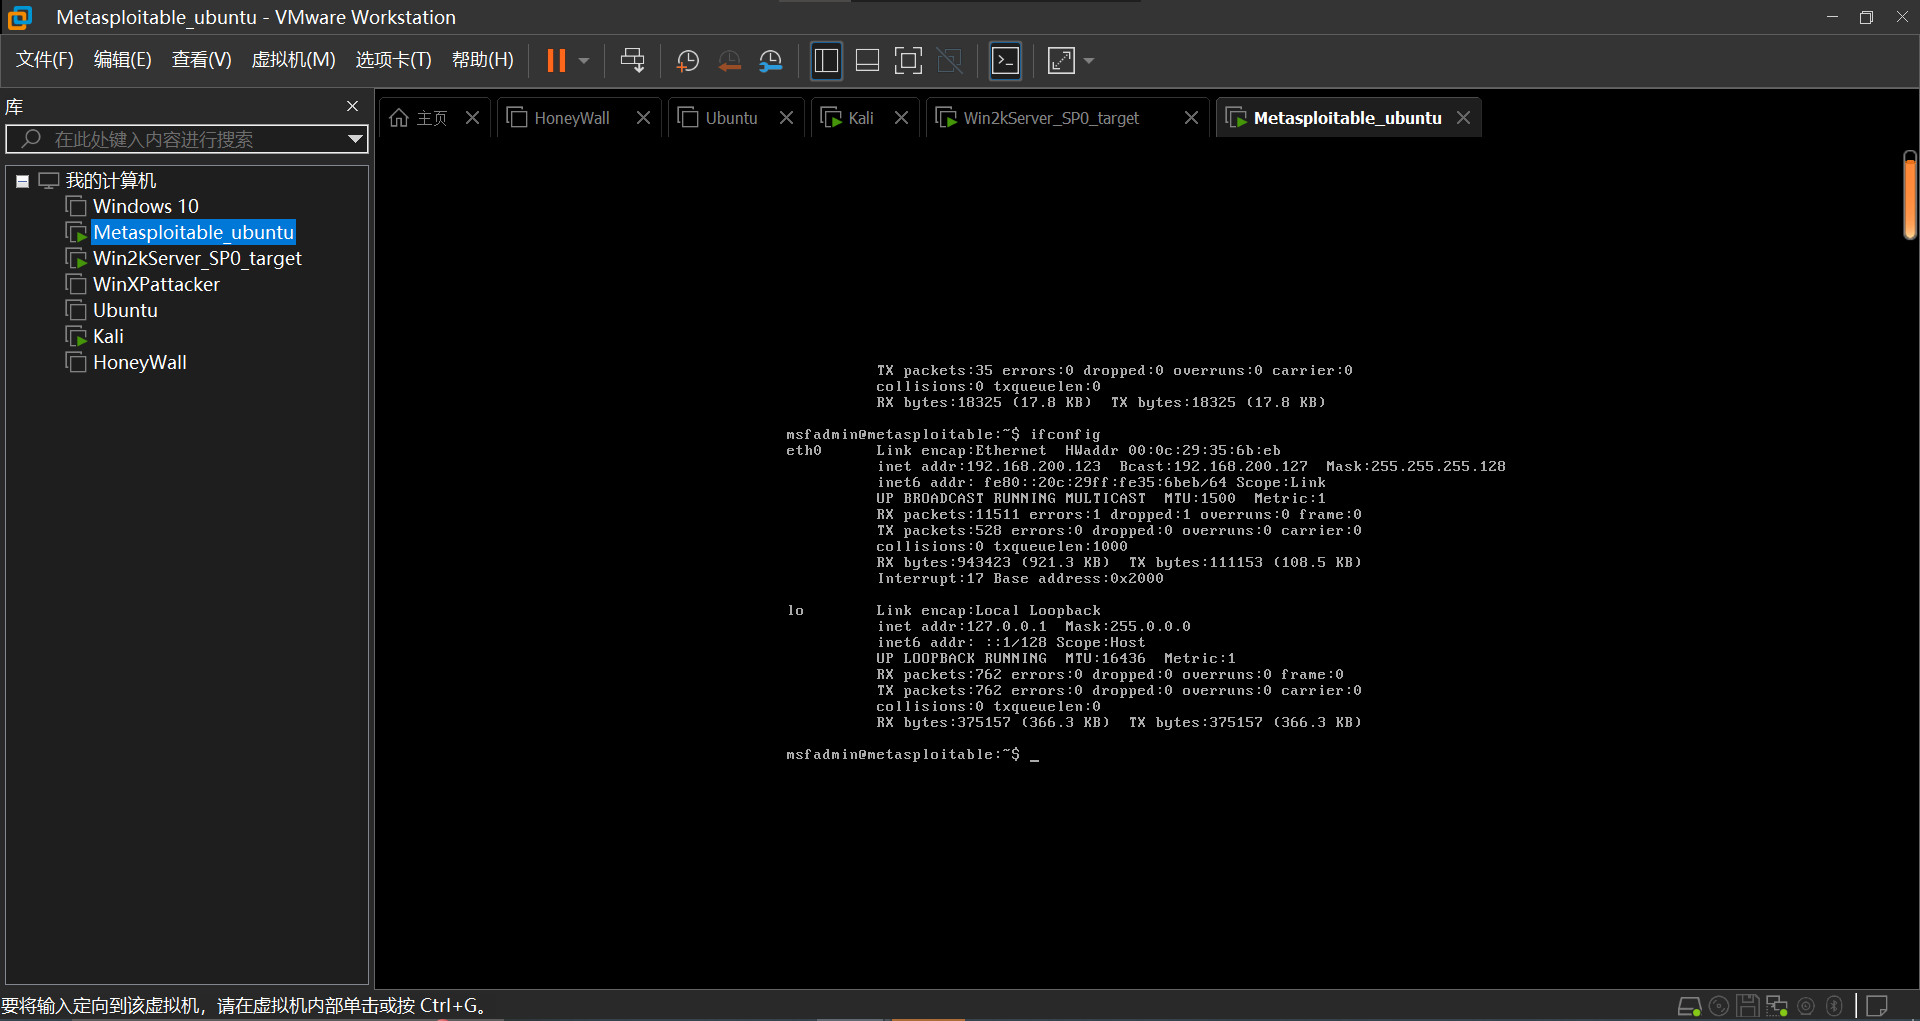
Task: Click the Bluetooth device status icon
Action: (x=1834, y=1006)
